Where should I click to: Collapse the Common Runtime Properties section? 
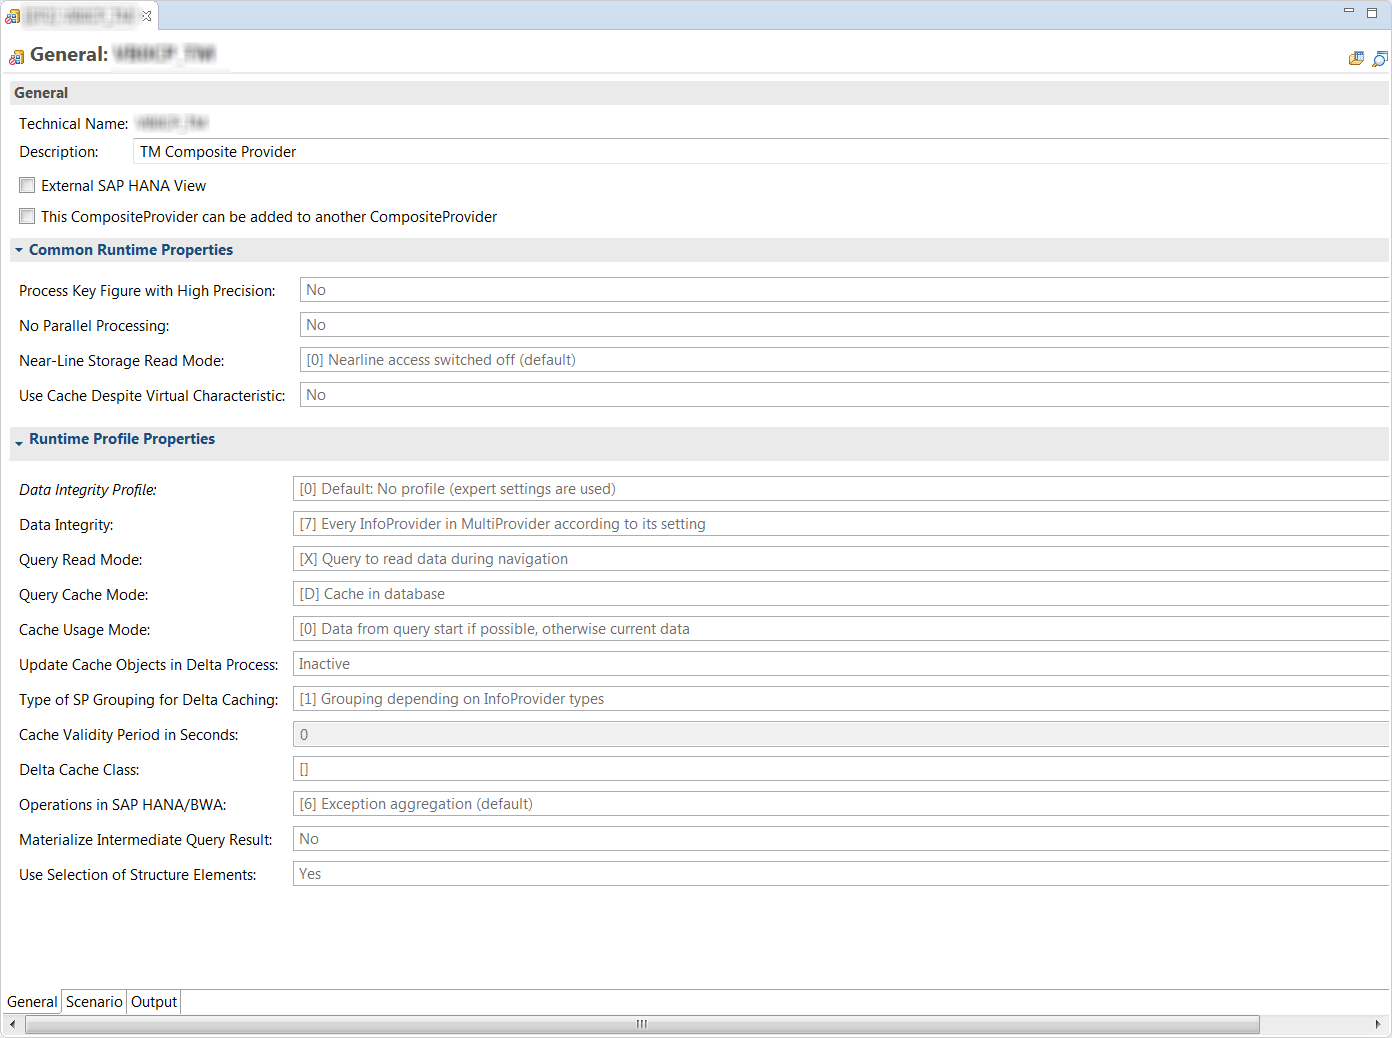pos(18,250)
